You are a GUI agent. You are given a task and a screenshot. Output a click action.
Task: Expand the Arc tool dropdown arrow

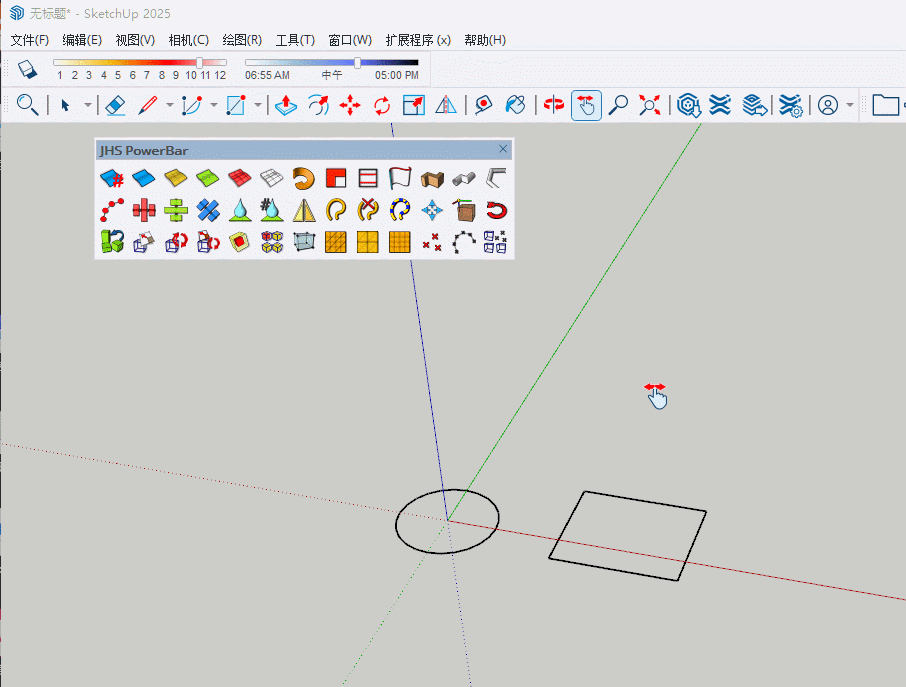tap(214, 105)
